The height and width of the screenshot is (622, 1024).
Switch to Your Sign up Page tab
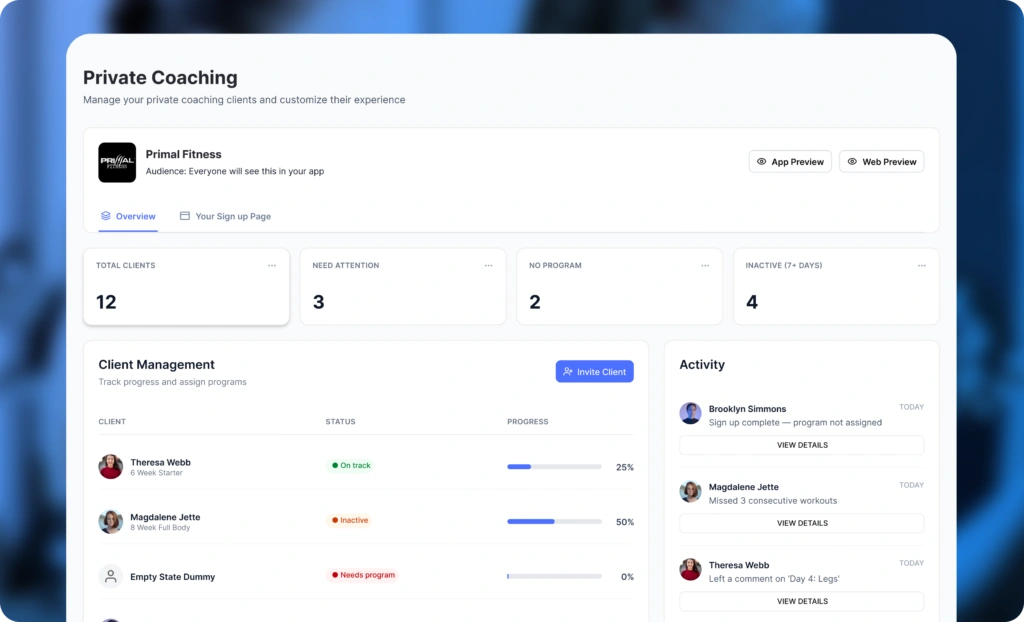pyautogui.click(x=225, y=216)
